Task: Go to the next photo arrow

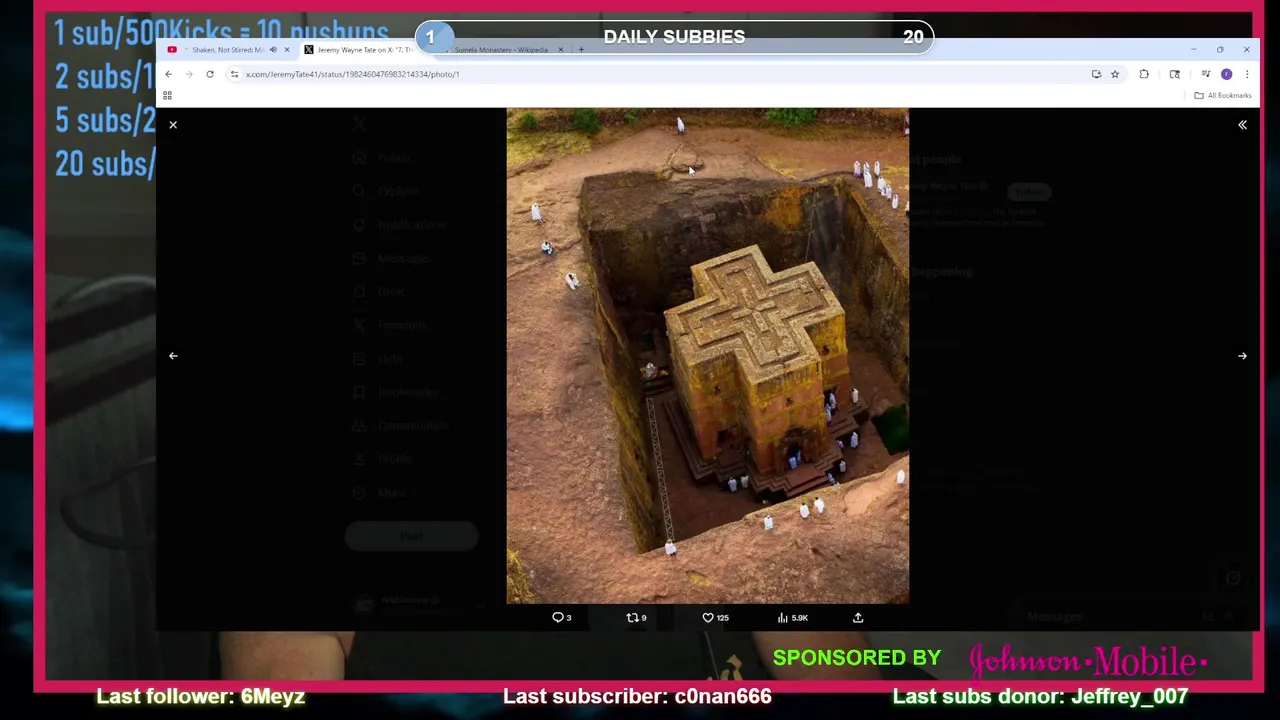Action: [x=1242, y=356]
